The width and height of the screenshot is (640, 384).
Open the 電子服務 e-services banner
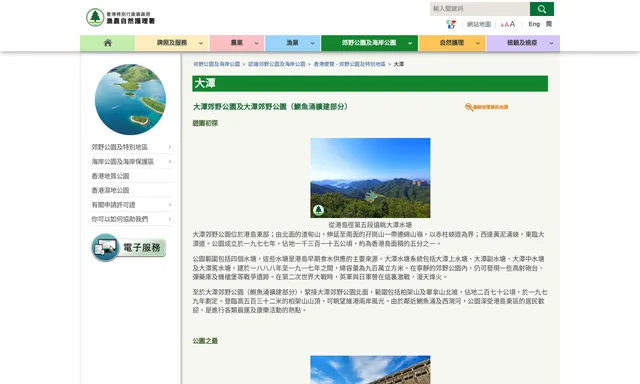pos(129,247)
